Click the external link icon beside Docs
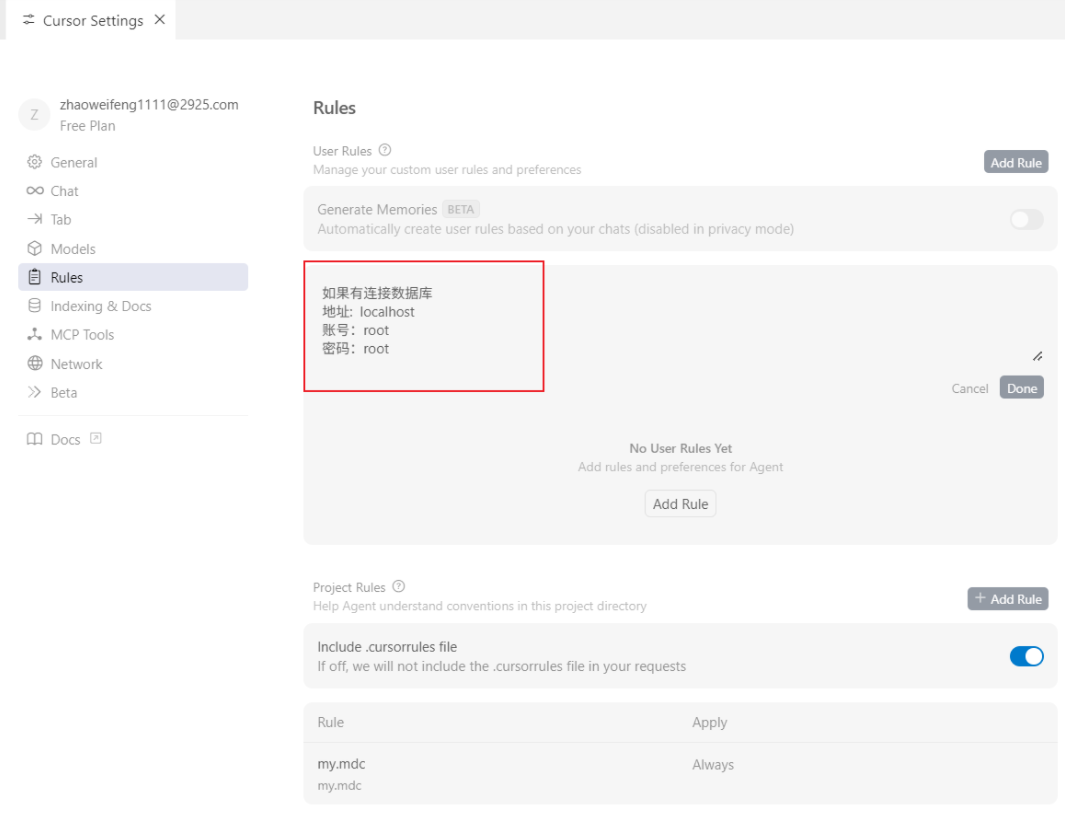Image resolution: width=1065 pixels, height=815 pixels. point(96,438)
